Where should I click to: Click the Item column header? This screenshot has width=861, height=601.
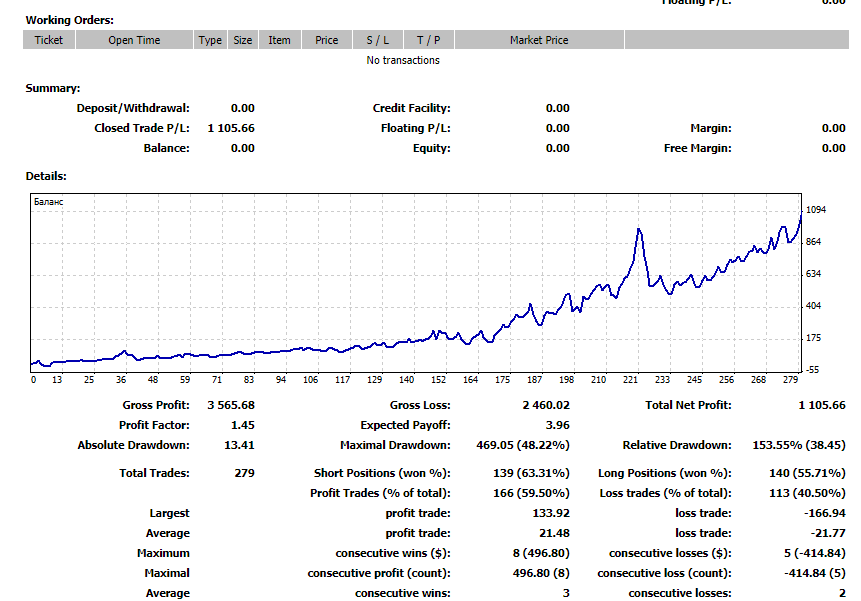pos(279,40)
